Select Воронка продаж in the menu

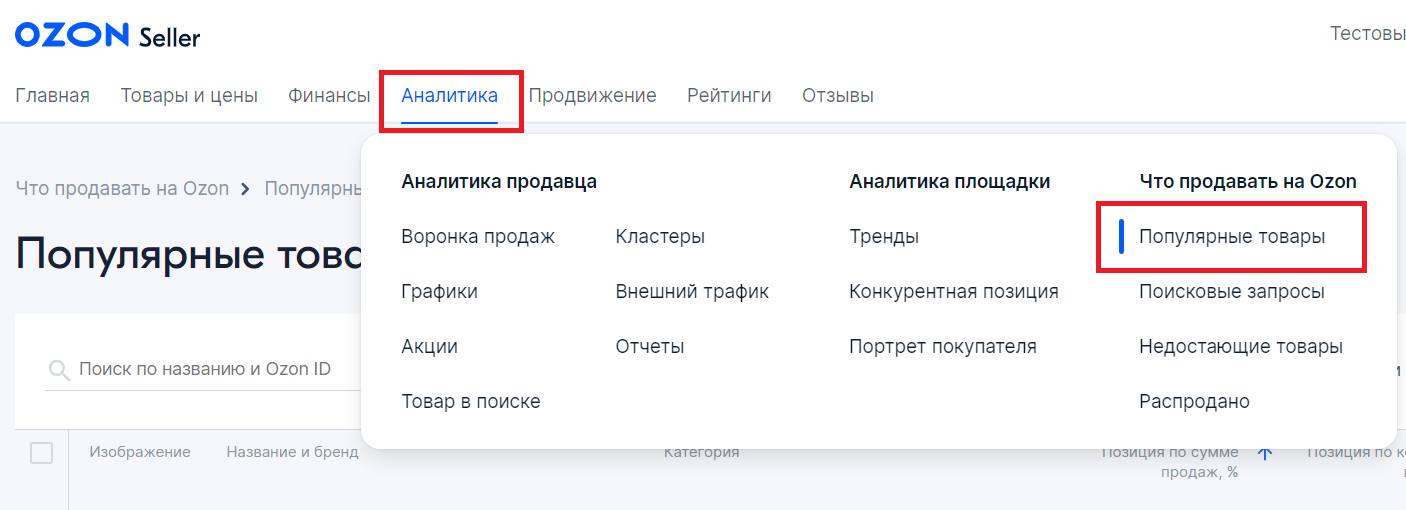(x=478, y=237)
